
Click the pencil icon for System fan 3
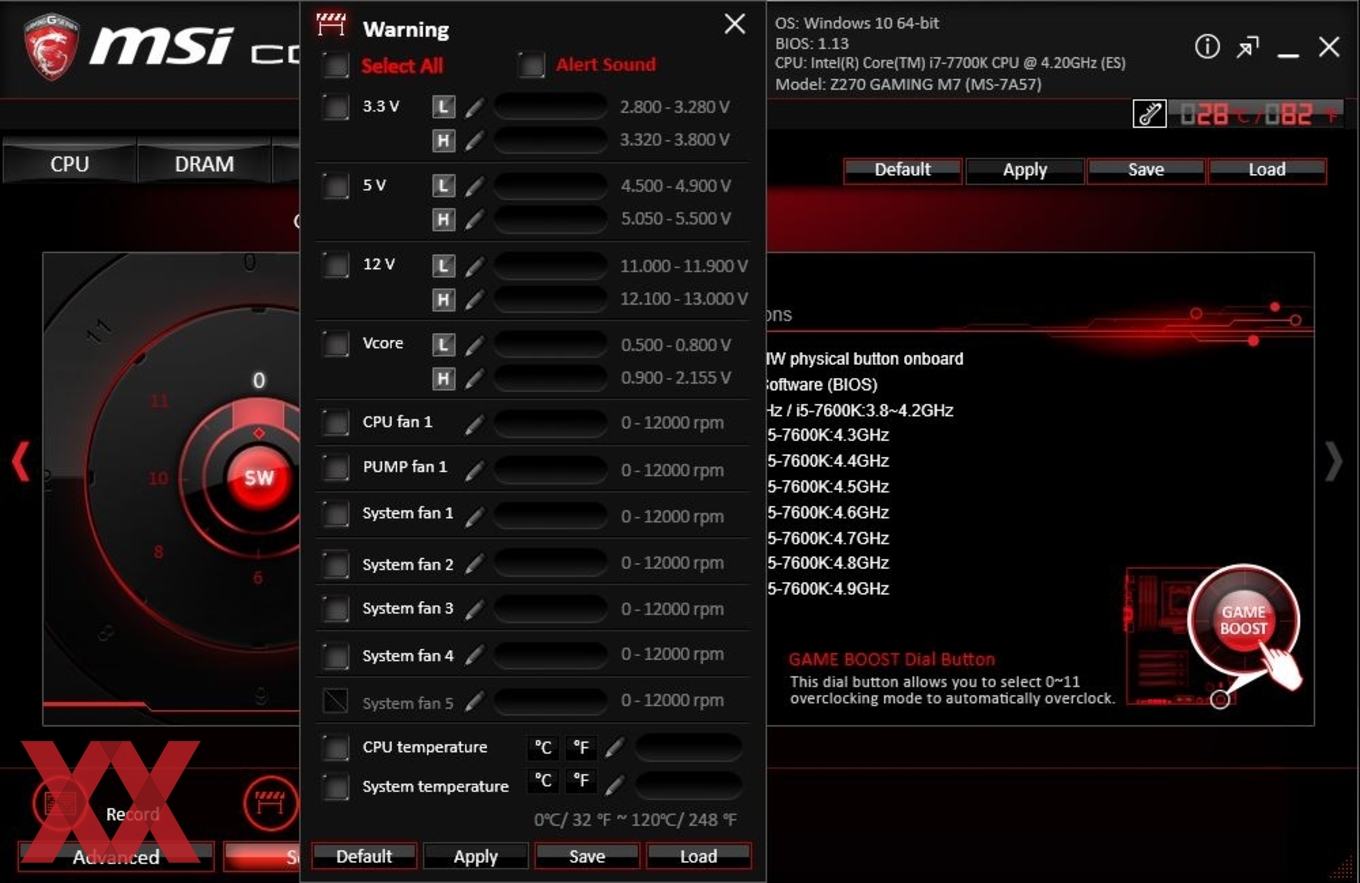(474, 609)
